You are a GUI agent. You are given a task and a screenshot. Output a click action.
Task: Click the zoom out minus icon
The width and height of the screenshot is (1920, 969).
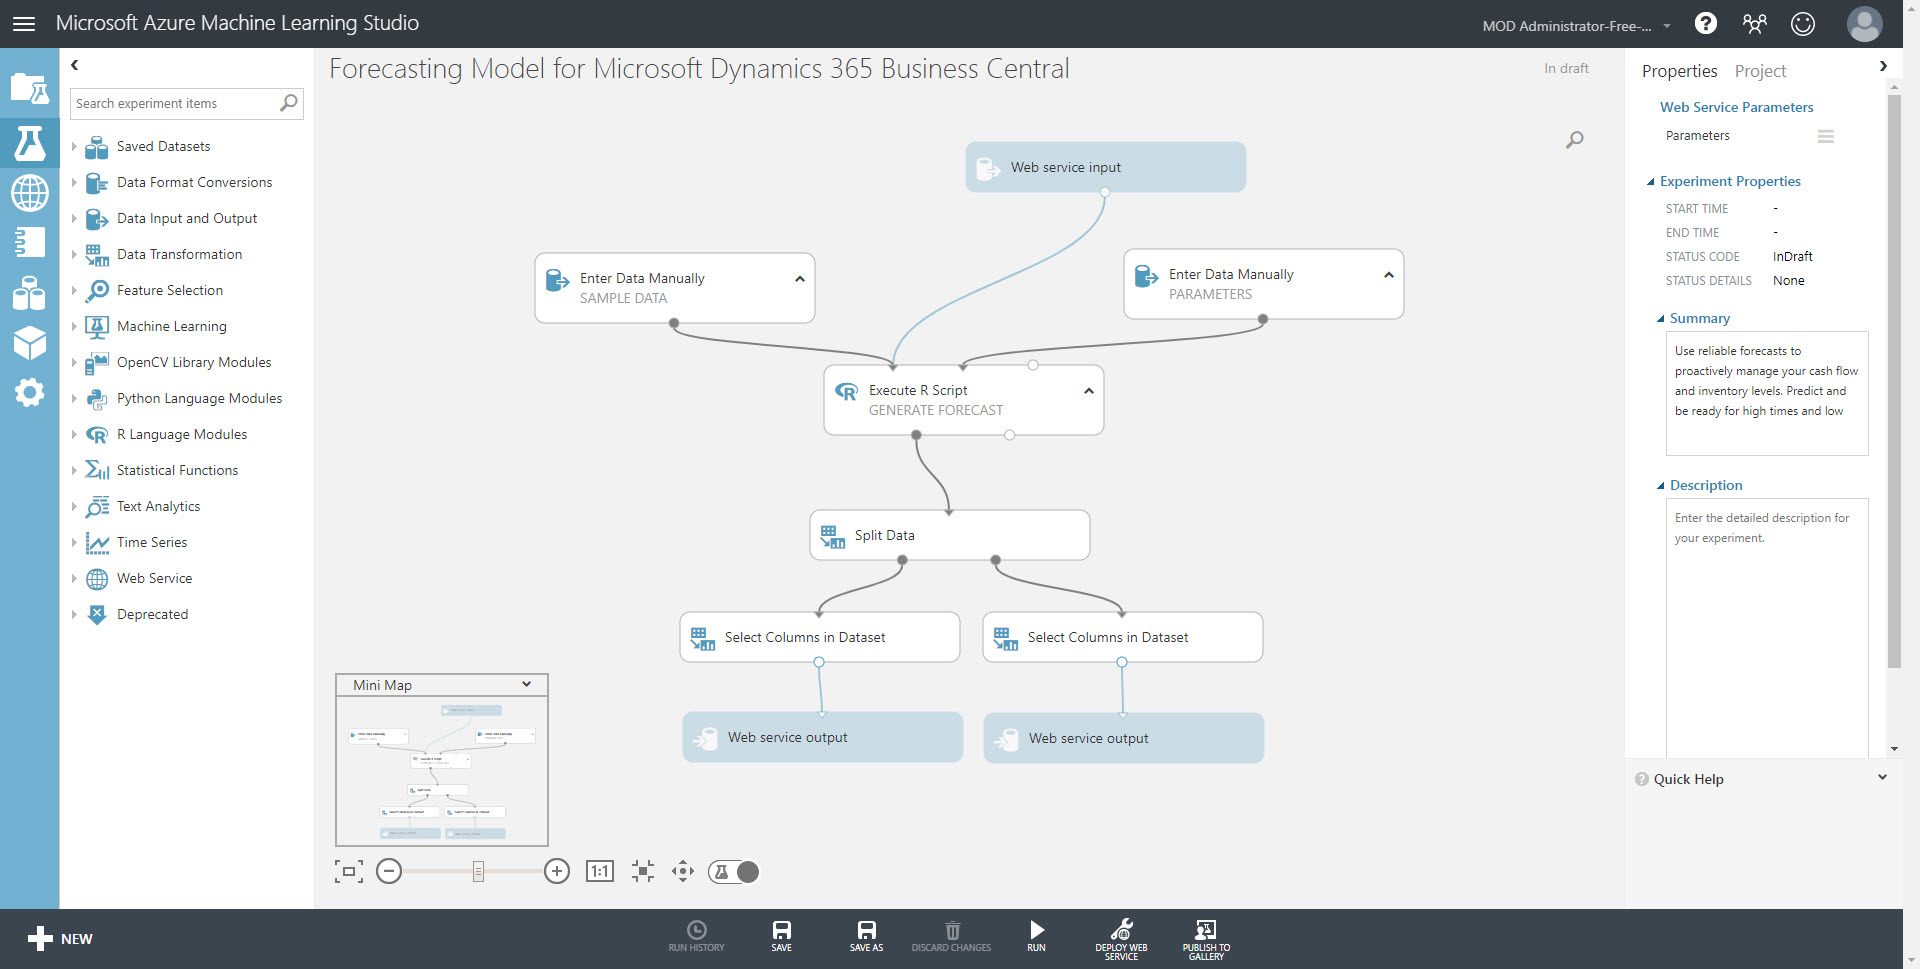pos(389,871)
